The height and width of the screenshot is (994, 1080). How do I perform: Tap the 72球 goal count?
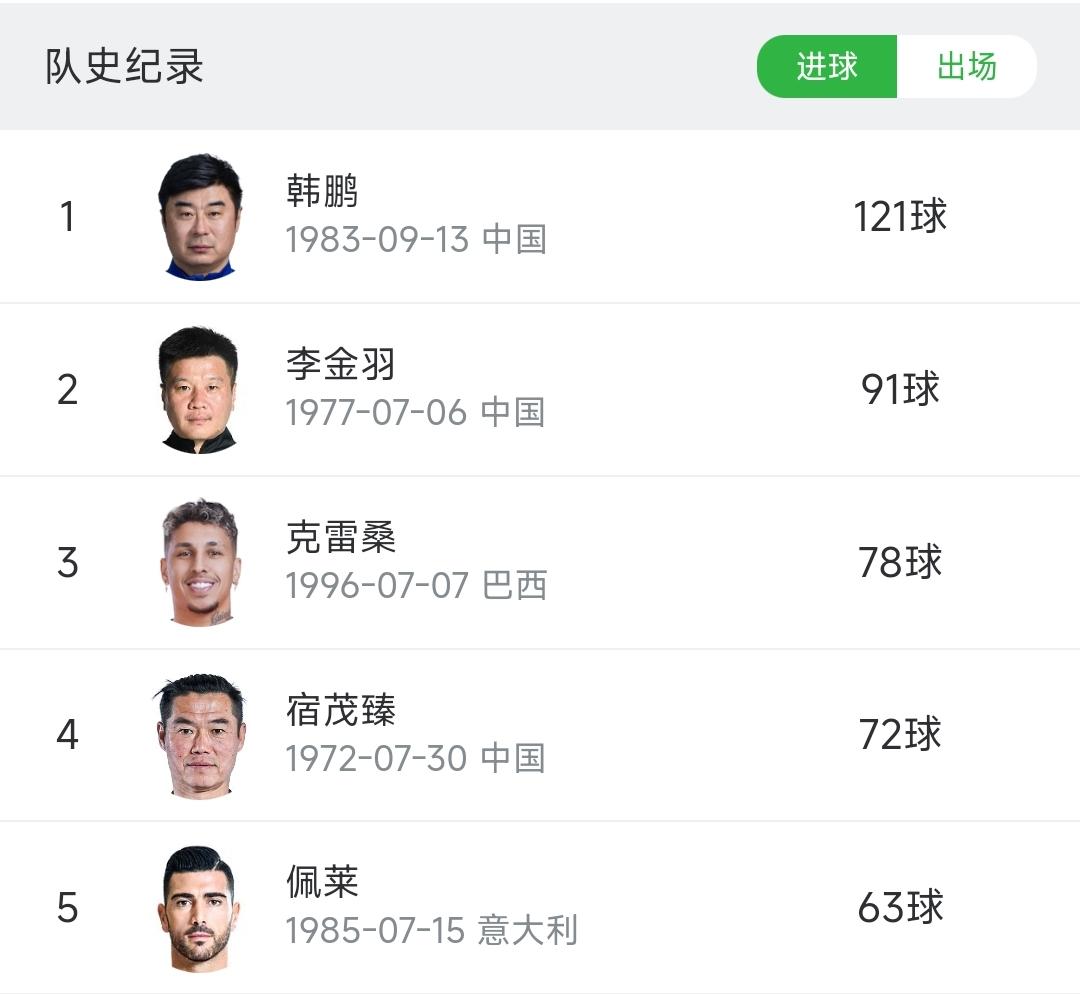tap(900, 735)
